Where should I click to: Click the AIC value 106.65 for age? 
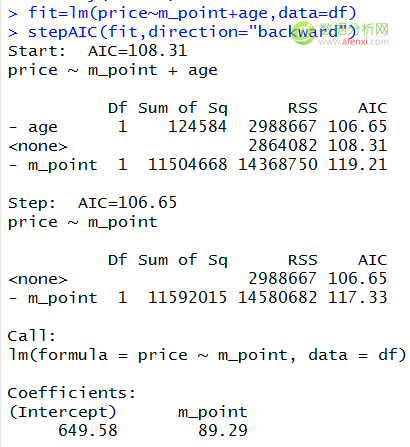[357, 127]
